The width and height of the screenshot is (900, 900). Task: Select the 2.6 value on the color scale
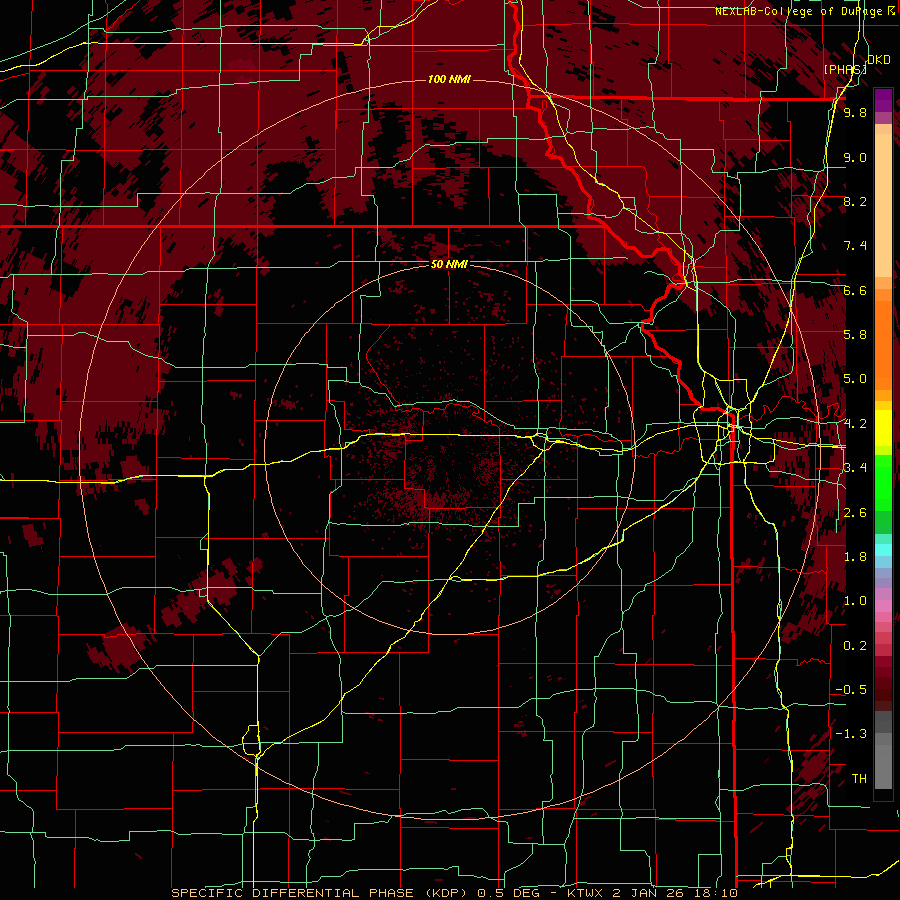pos(855,513)
